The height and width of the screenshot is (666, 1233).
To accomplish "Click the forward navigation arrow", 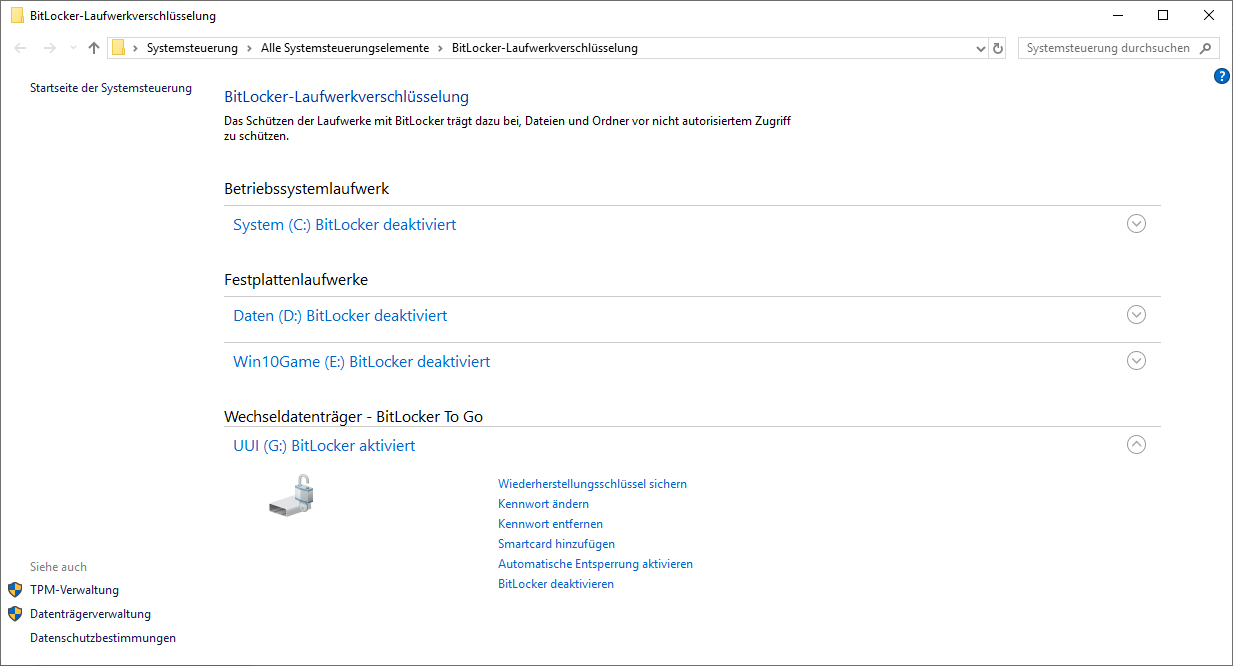I will click(x=50, y=48).
